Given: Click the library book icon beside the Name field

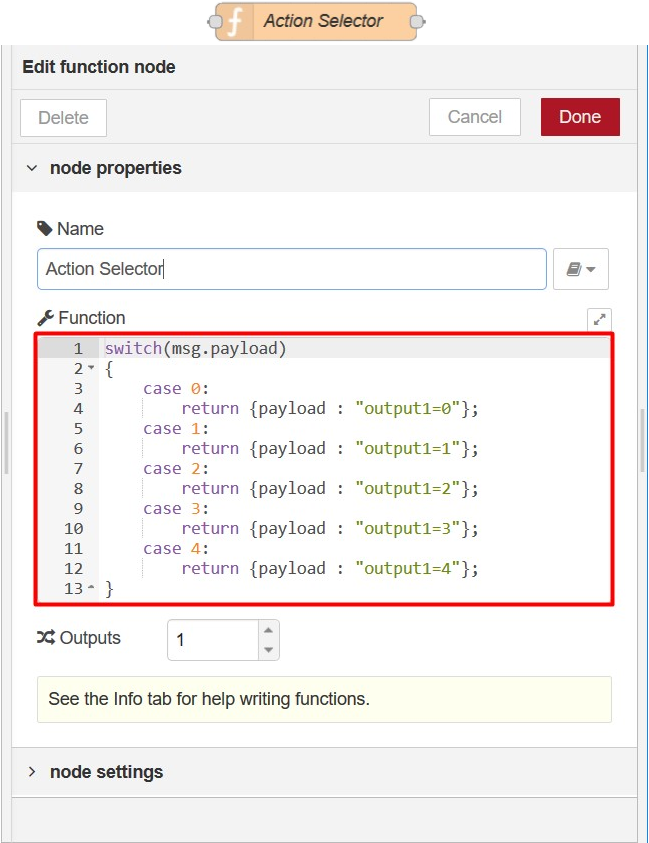Looking at the screenshot, I should 574,269.
